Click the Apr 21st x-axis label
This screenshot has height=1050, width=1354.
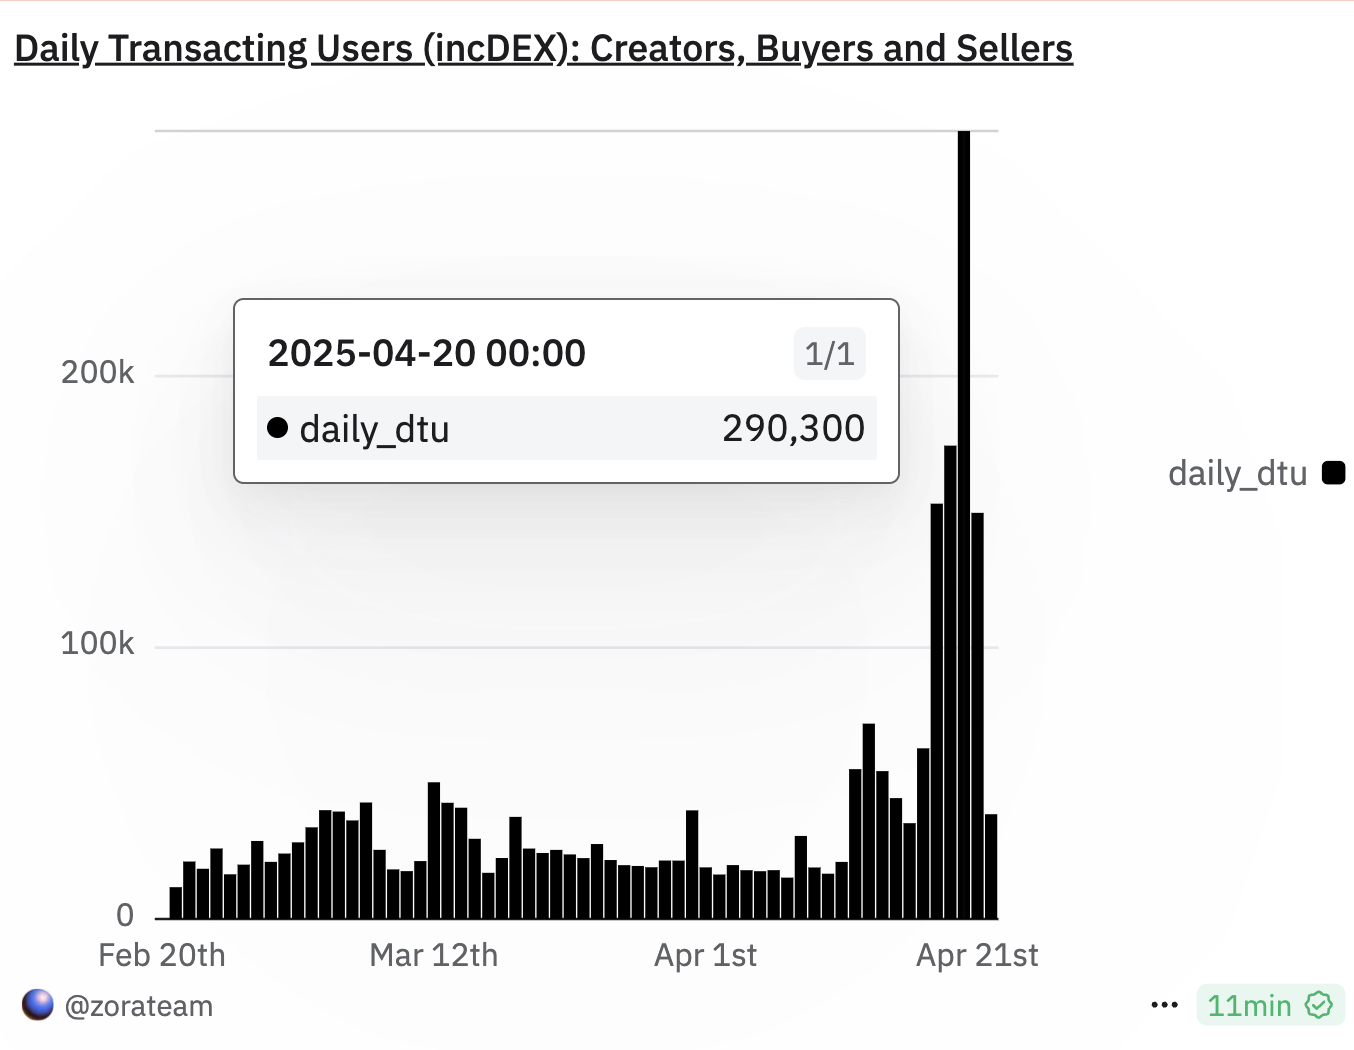pos(977,955)
